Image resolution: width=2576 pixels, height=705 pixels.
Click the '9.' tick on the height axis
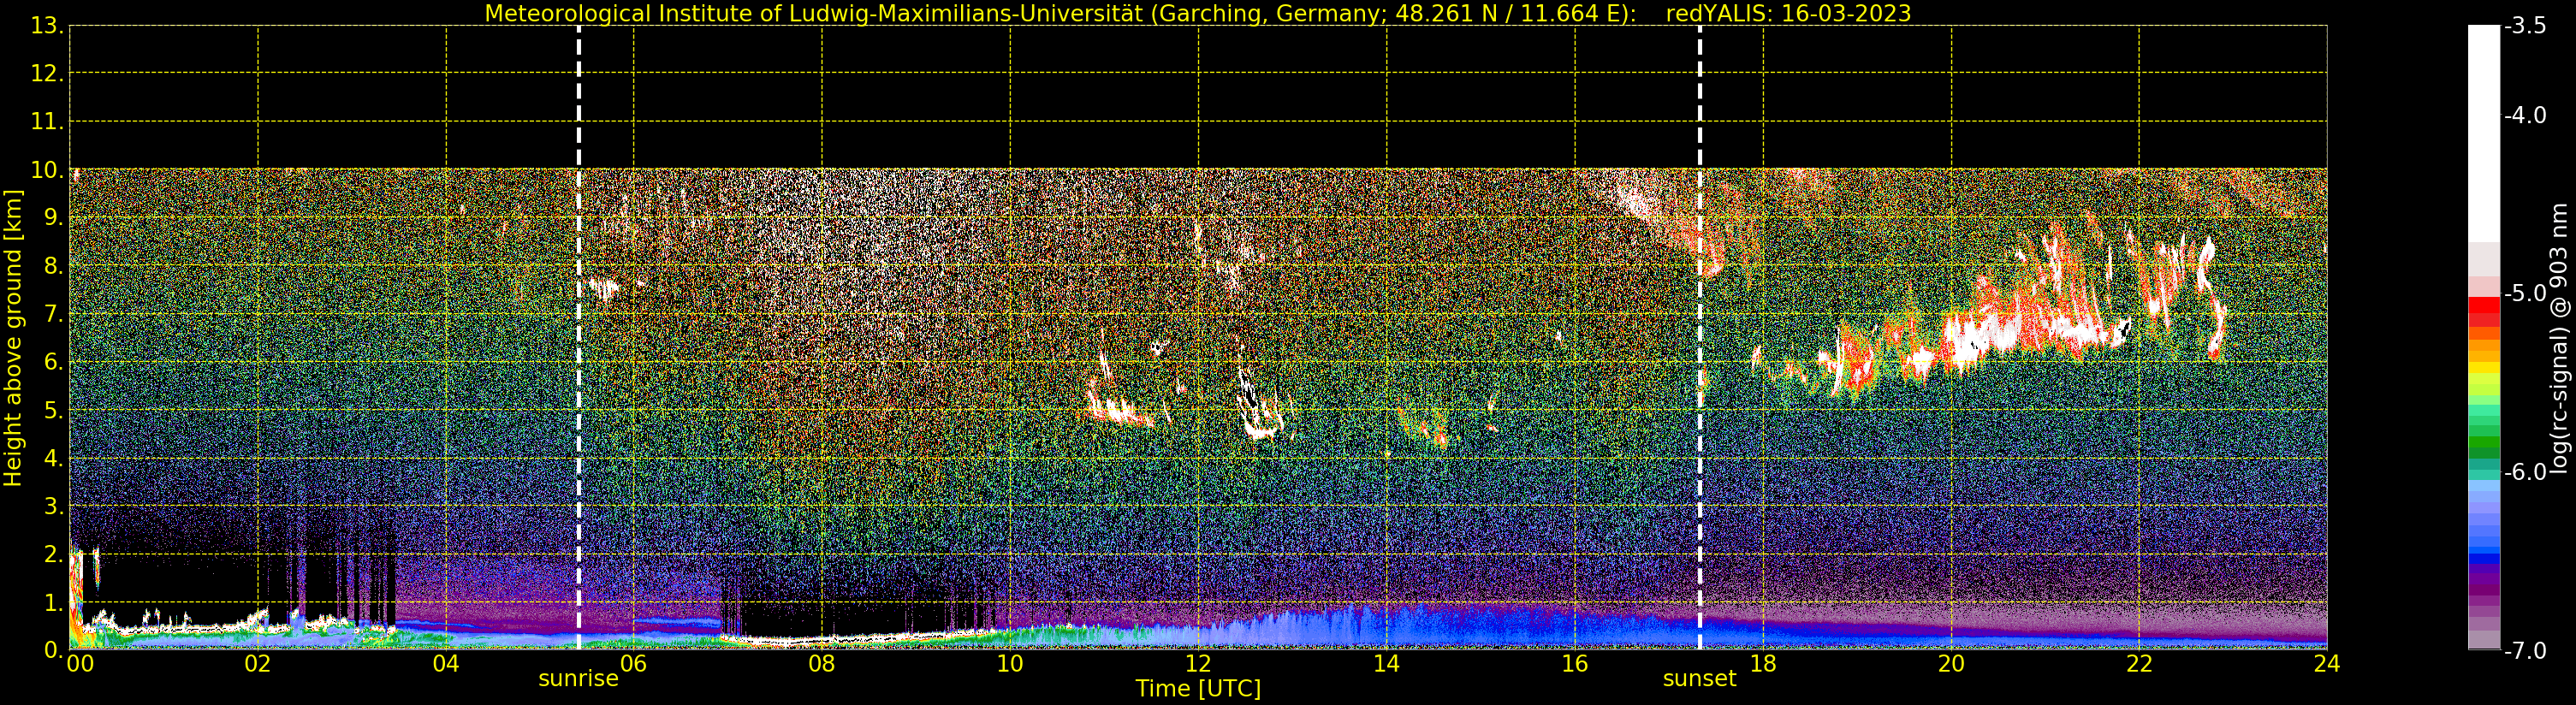(54, 218)
